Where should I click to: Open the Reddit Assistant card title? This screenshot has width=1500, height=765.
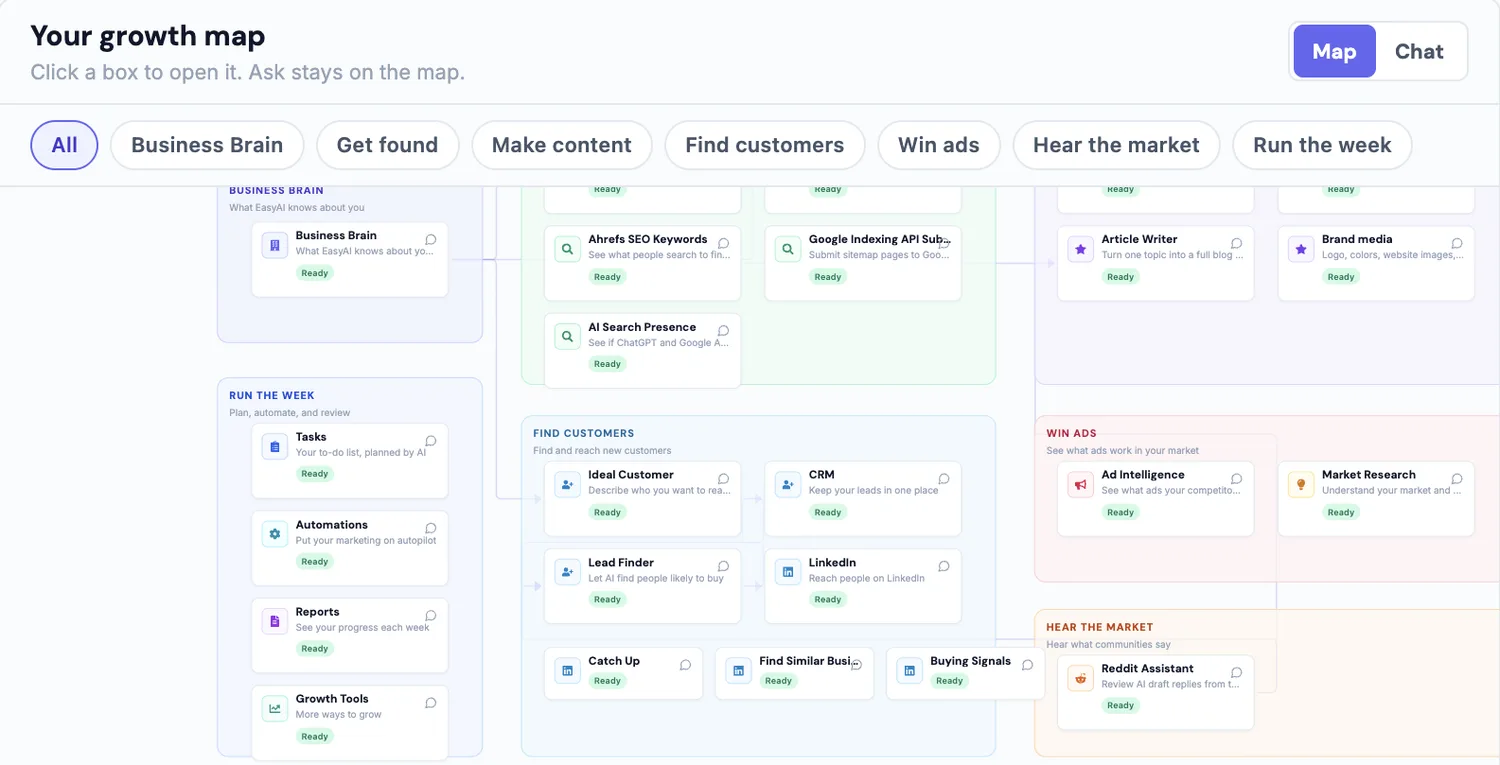click(1148, 669)
